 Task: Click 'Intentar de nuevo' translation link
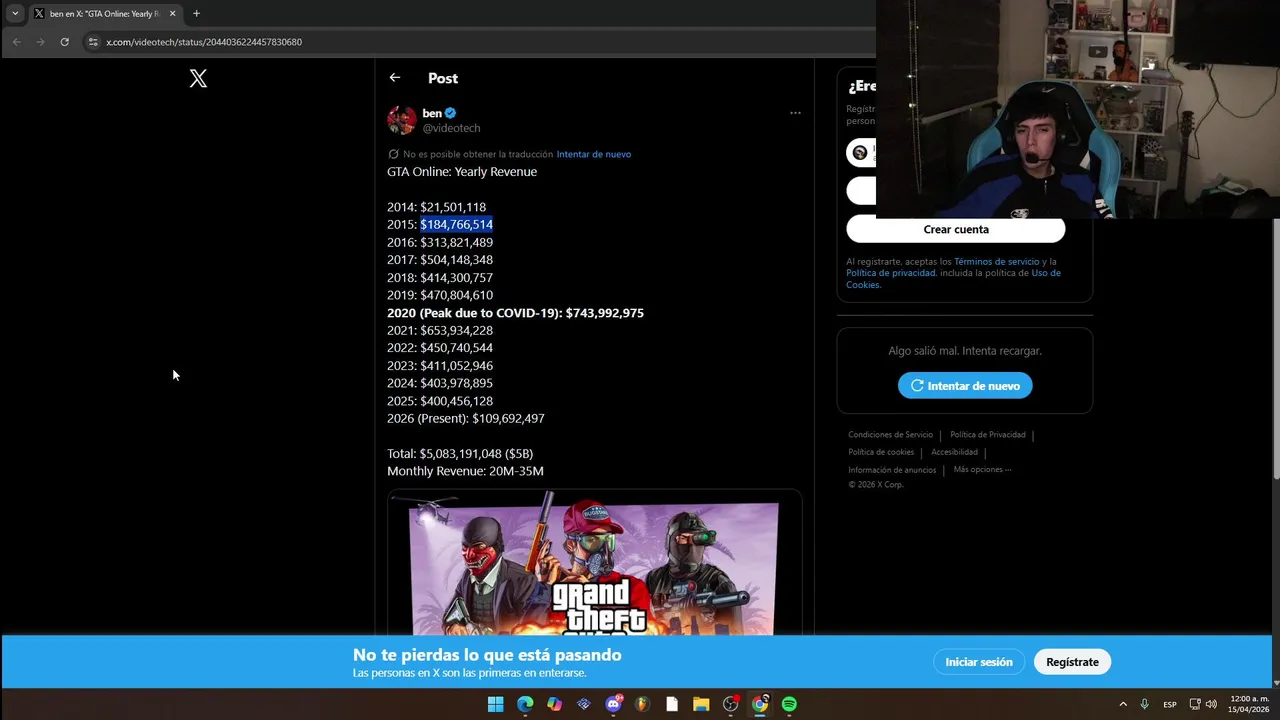tap(593, 154)
